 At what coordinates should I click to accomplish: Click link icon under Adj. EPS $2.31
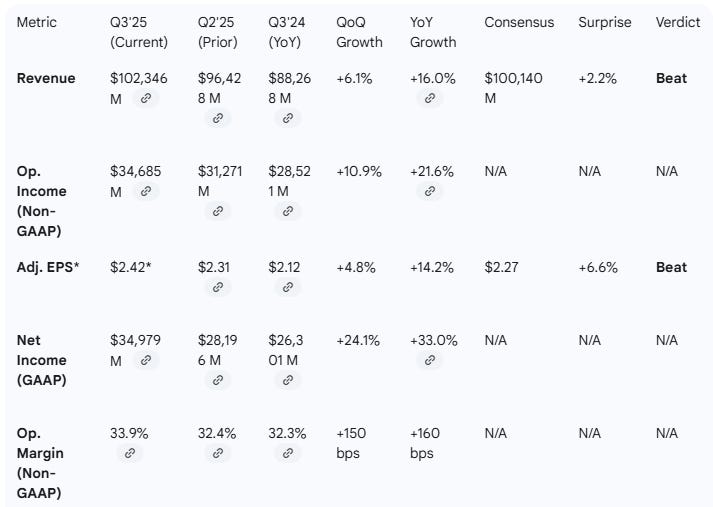(x=217, y=287)
